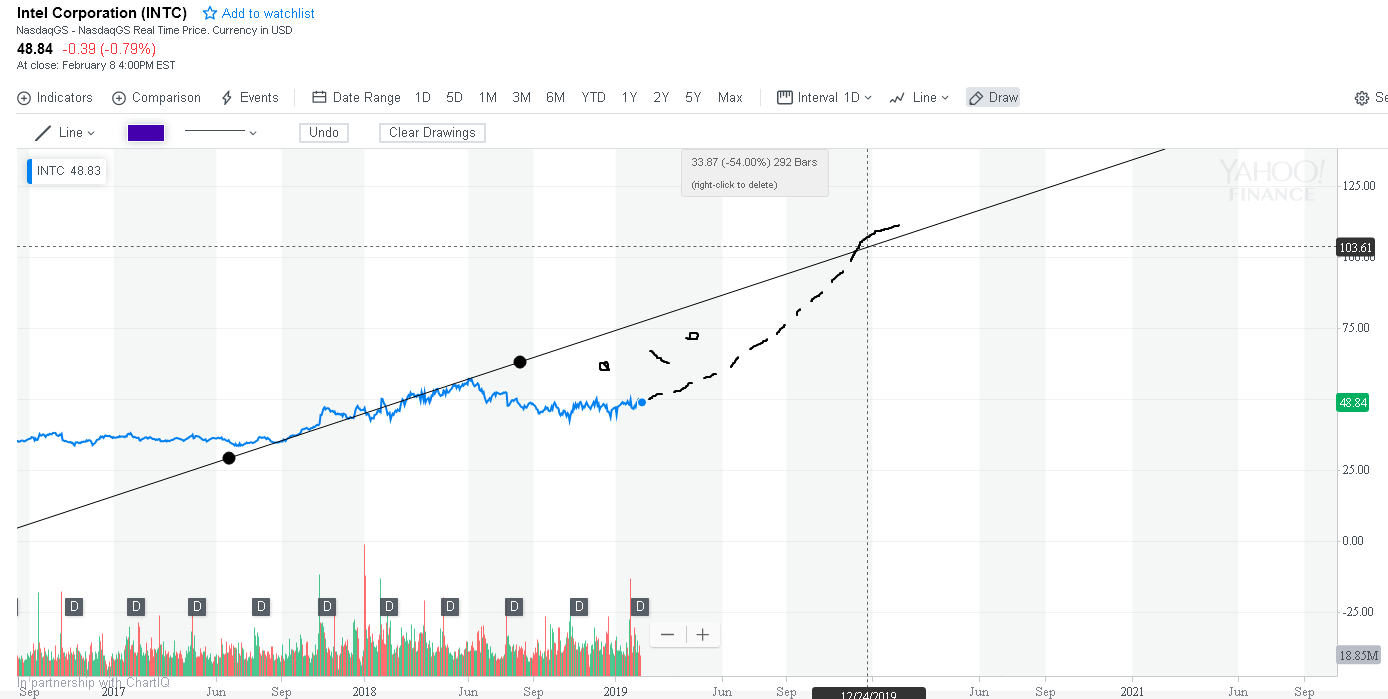
Task: Click the zoom in plus icon
Action: tap(702, 634)
